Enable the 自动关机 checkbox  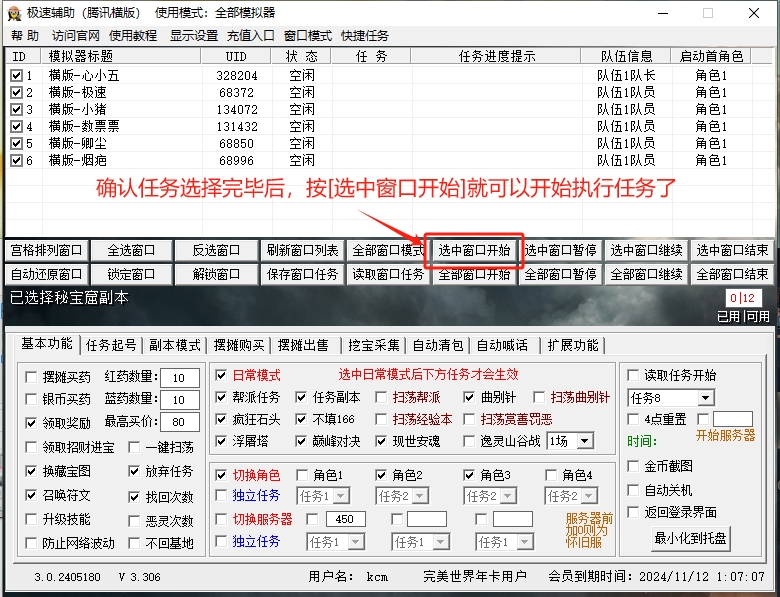633,490
